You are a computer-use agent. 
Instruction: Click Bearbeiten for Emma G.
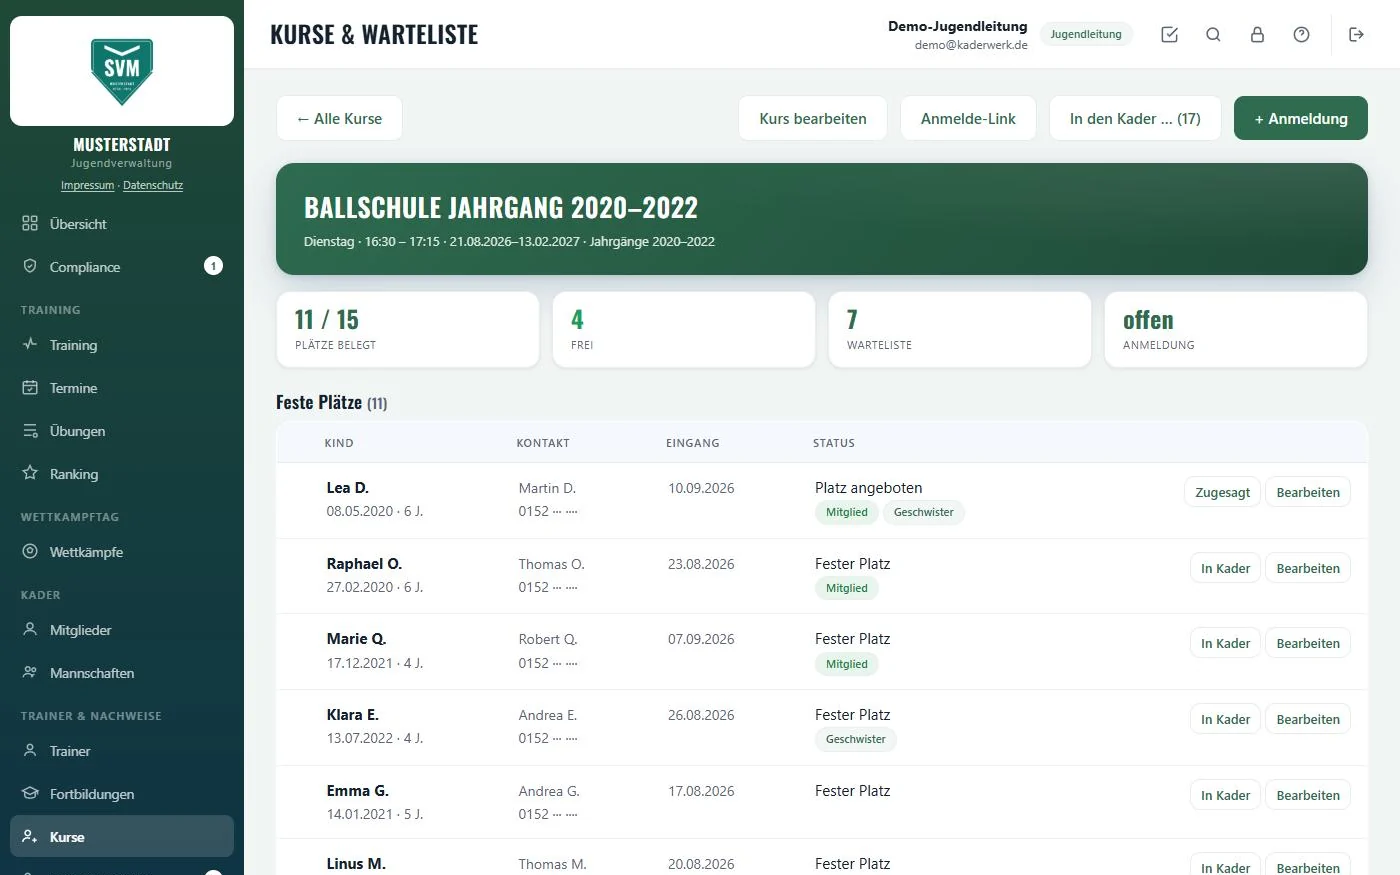click(1308, 795)
